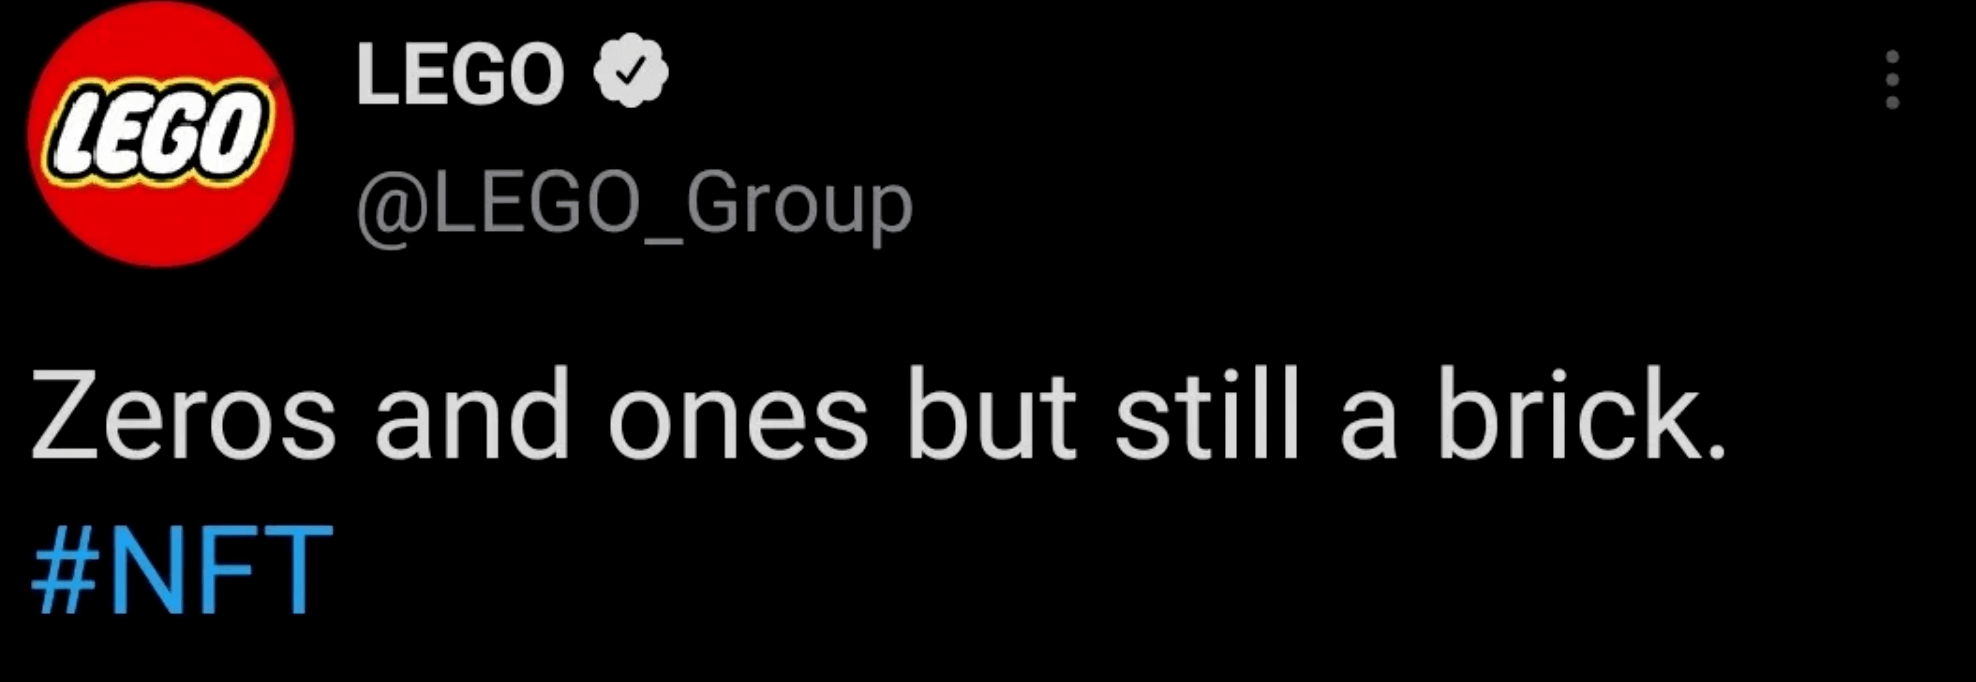Show the overflow menu for this tweet

point(1891,79)
